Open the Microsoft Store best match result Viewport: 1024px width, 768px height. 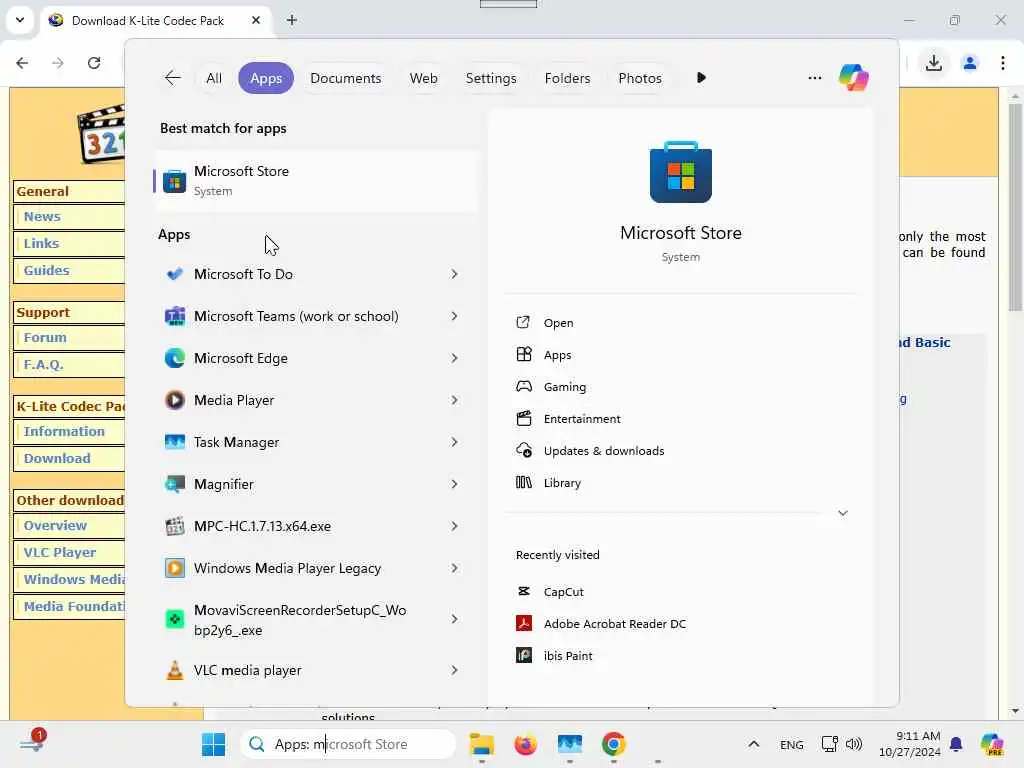point(316,181)
